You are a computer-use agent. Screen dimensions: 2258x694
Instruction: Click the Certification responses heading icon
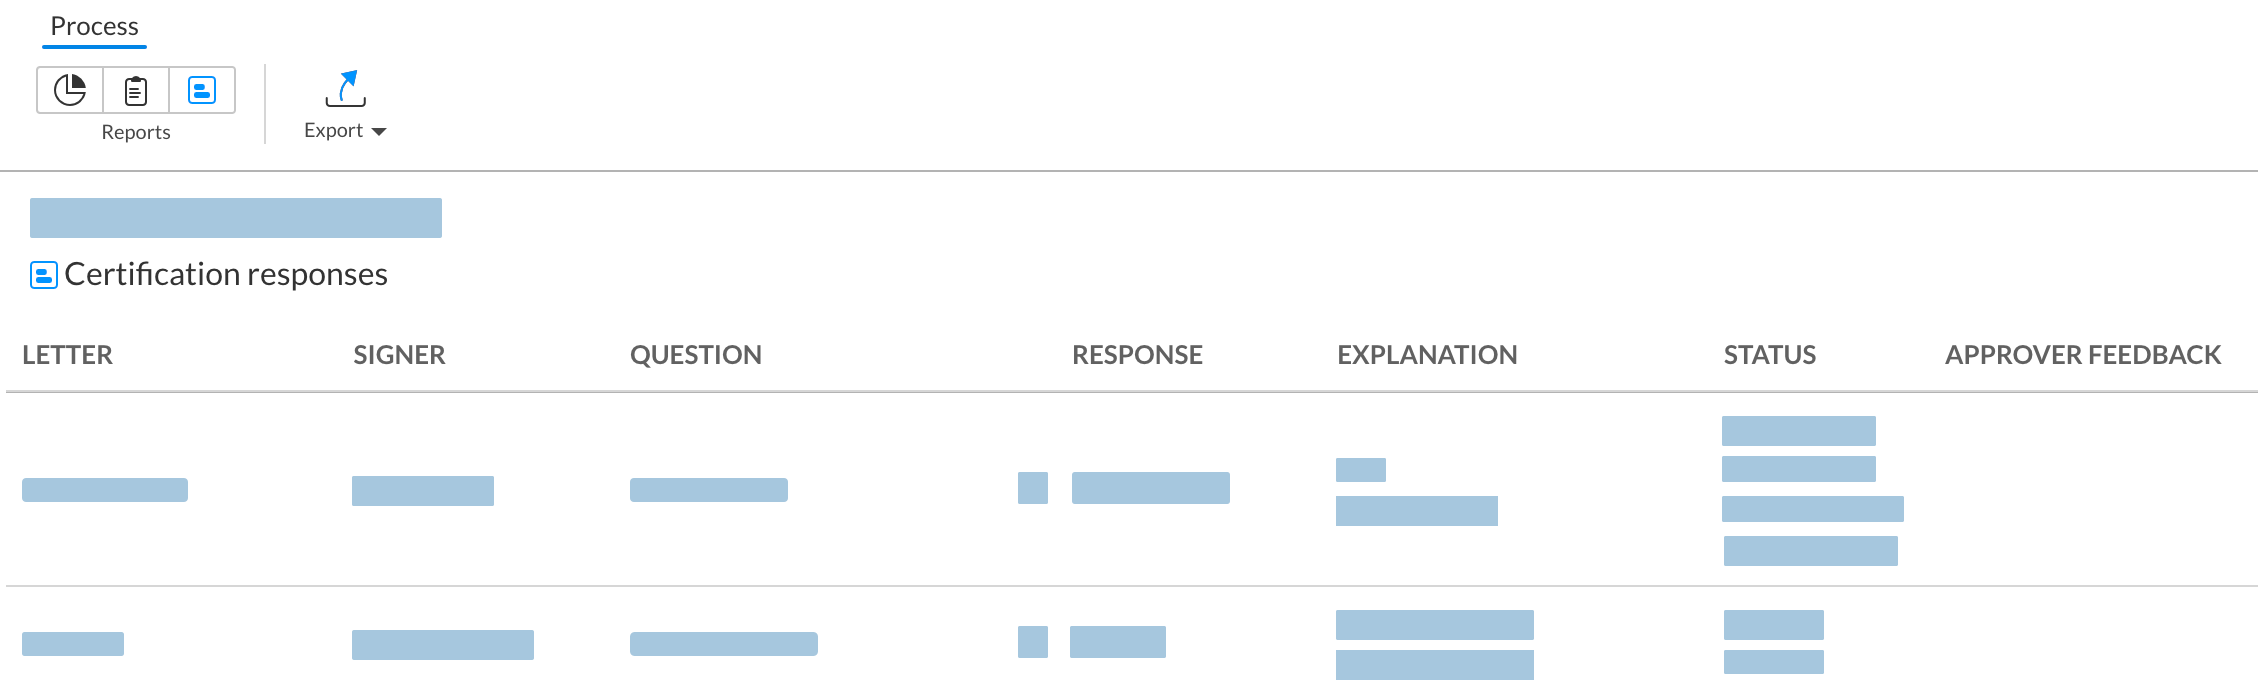44,275
